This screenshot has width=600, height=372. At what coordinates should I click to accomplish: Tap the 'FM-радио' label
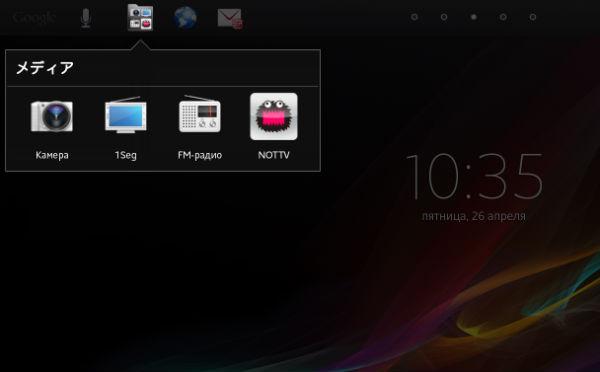[x=200, y=155]
